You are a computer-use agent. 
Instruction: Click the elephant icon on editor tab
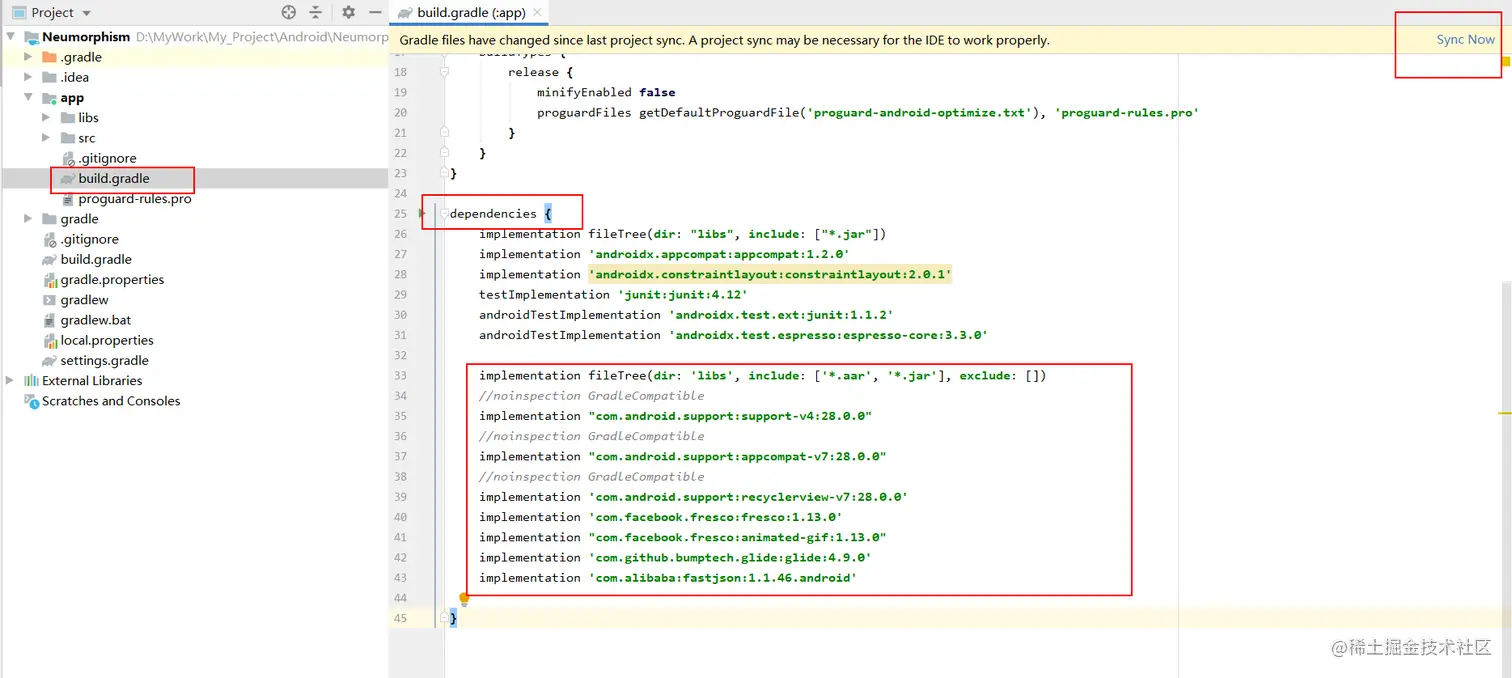point(405,13)
